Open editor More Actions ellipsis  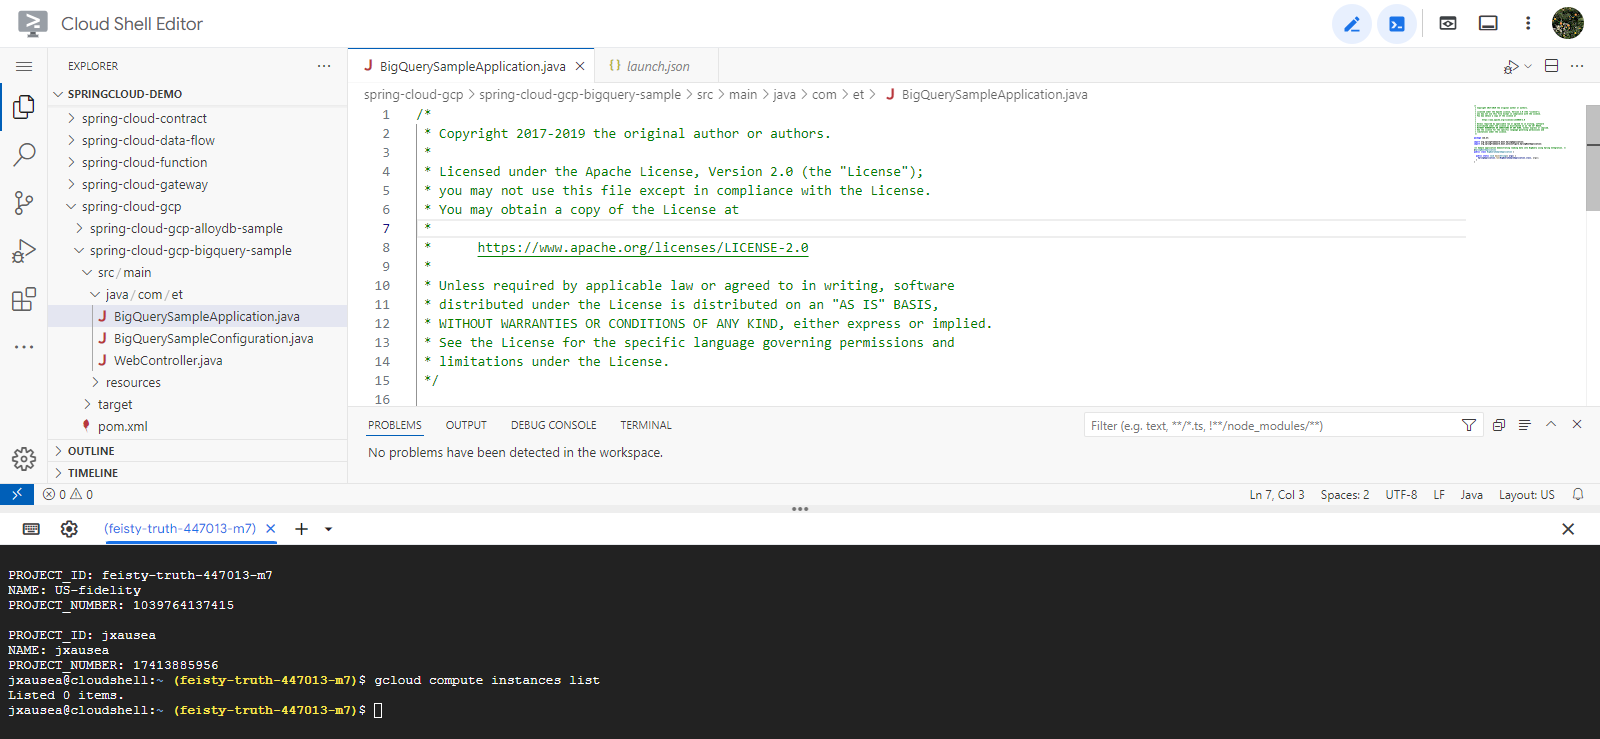point(1577,66)
